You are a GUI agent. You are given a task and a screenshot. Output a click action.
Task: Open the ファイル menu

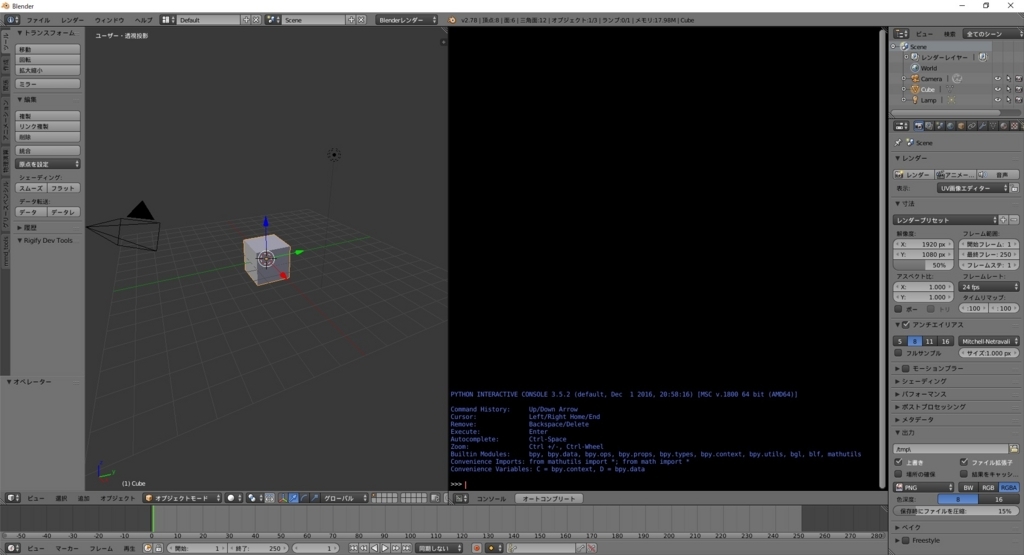[x=38, y=20]
